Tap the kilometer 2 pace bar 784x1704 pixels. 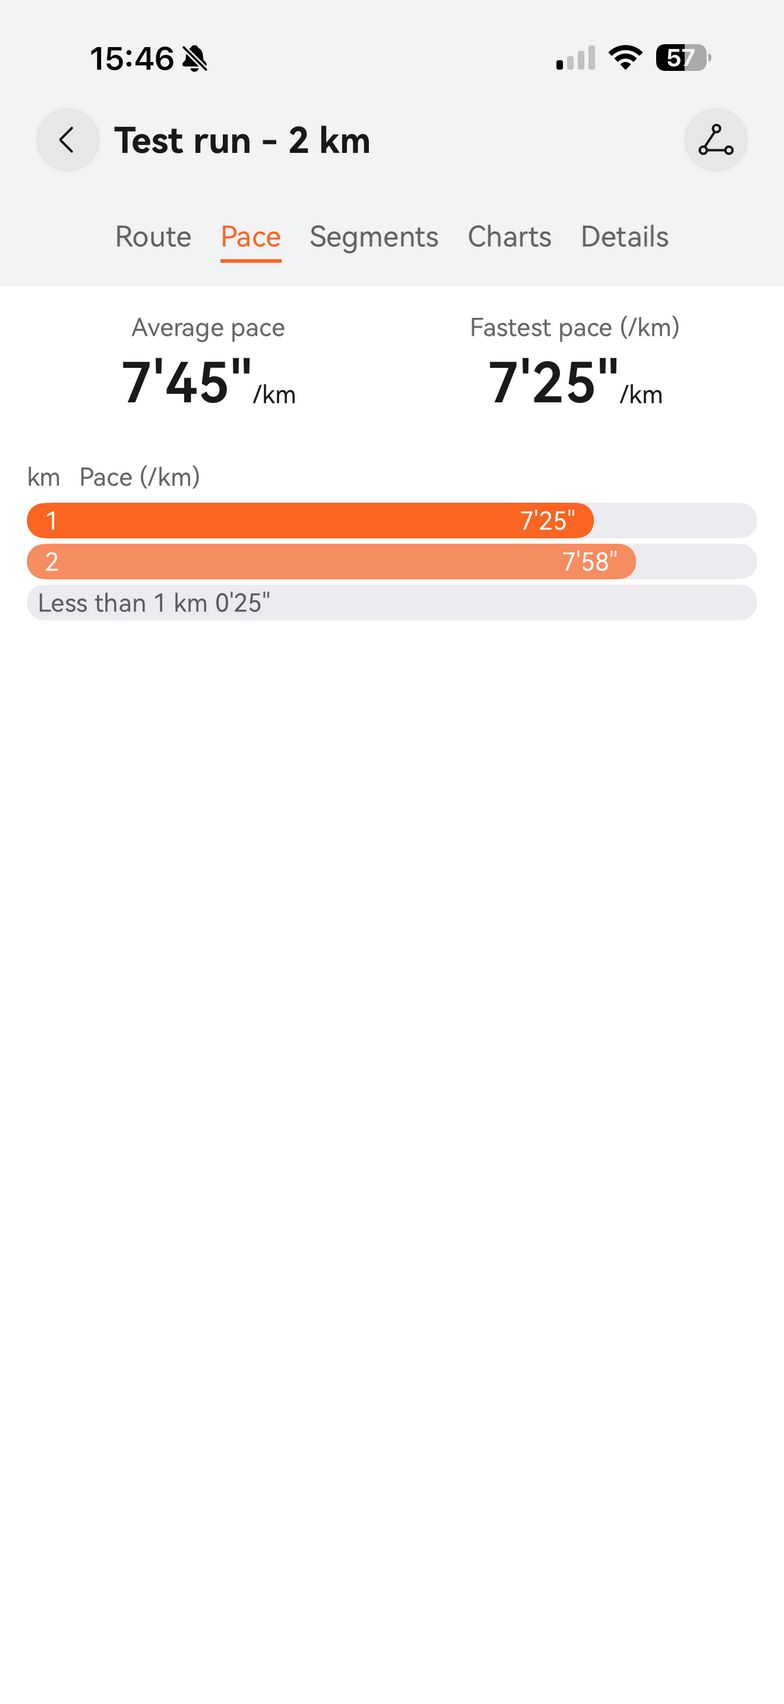click(331, 562)
